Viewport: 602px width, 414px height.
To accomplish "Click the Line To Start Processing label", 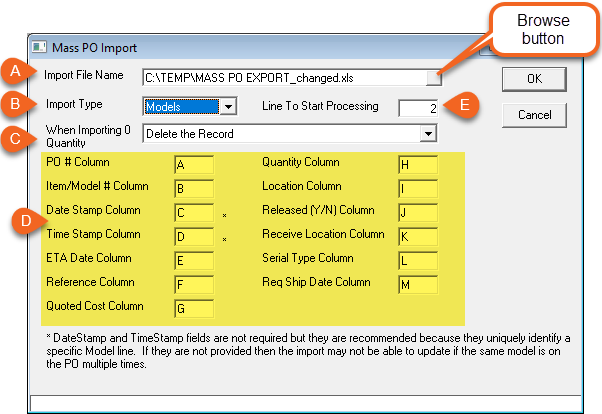I will pyautogui.click(x=320, y=106).
